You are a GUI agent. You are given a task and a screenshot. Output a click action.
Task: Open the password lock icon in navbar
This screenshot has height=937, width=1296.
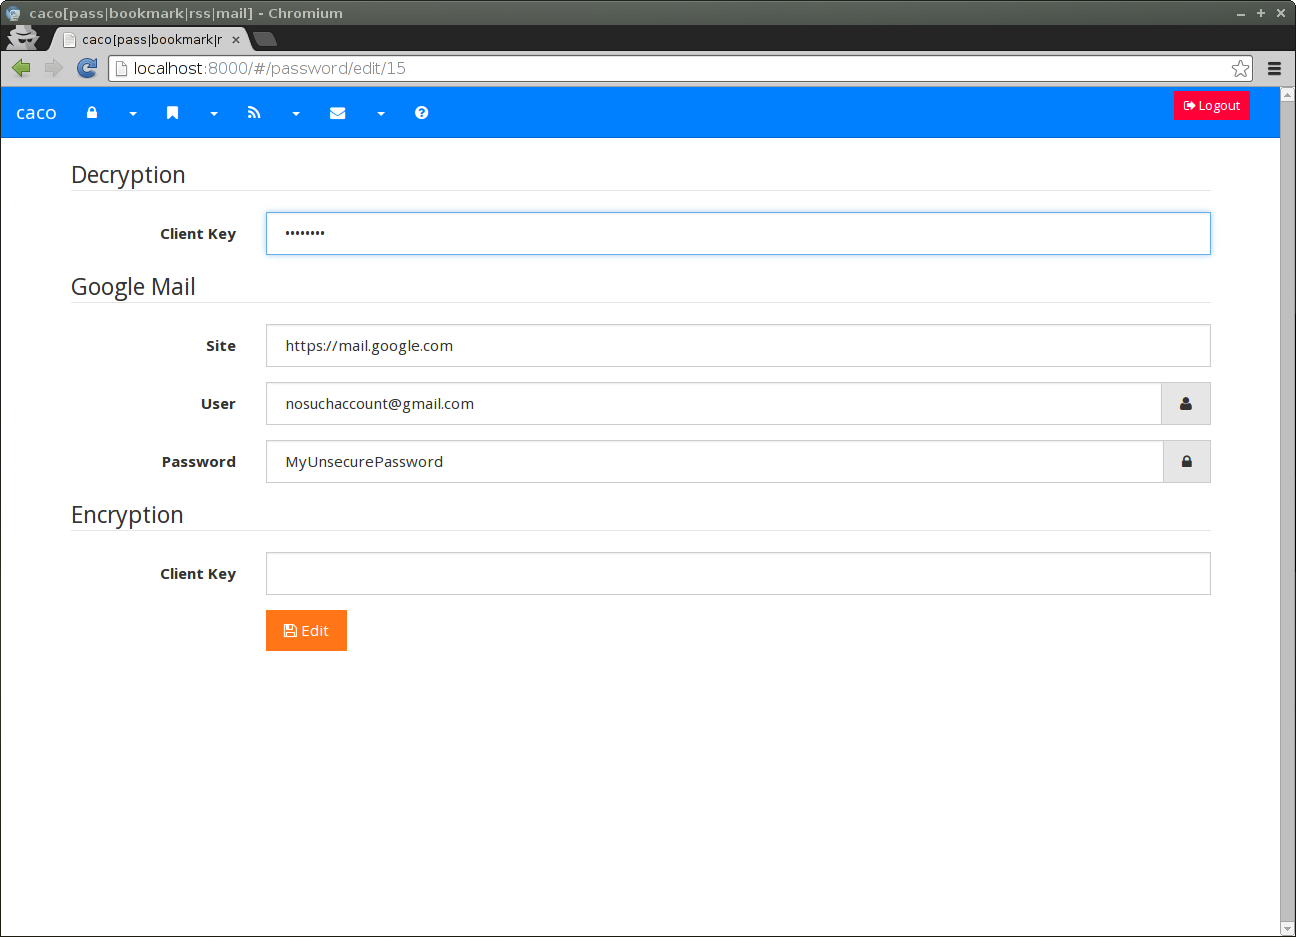click(92, 113)
